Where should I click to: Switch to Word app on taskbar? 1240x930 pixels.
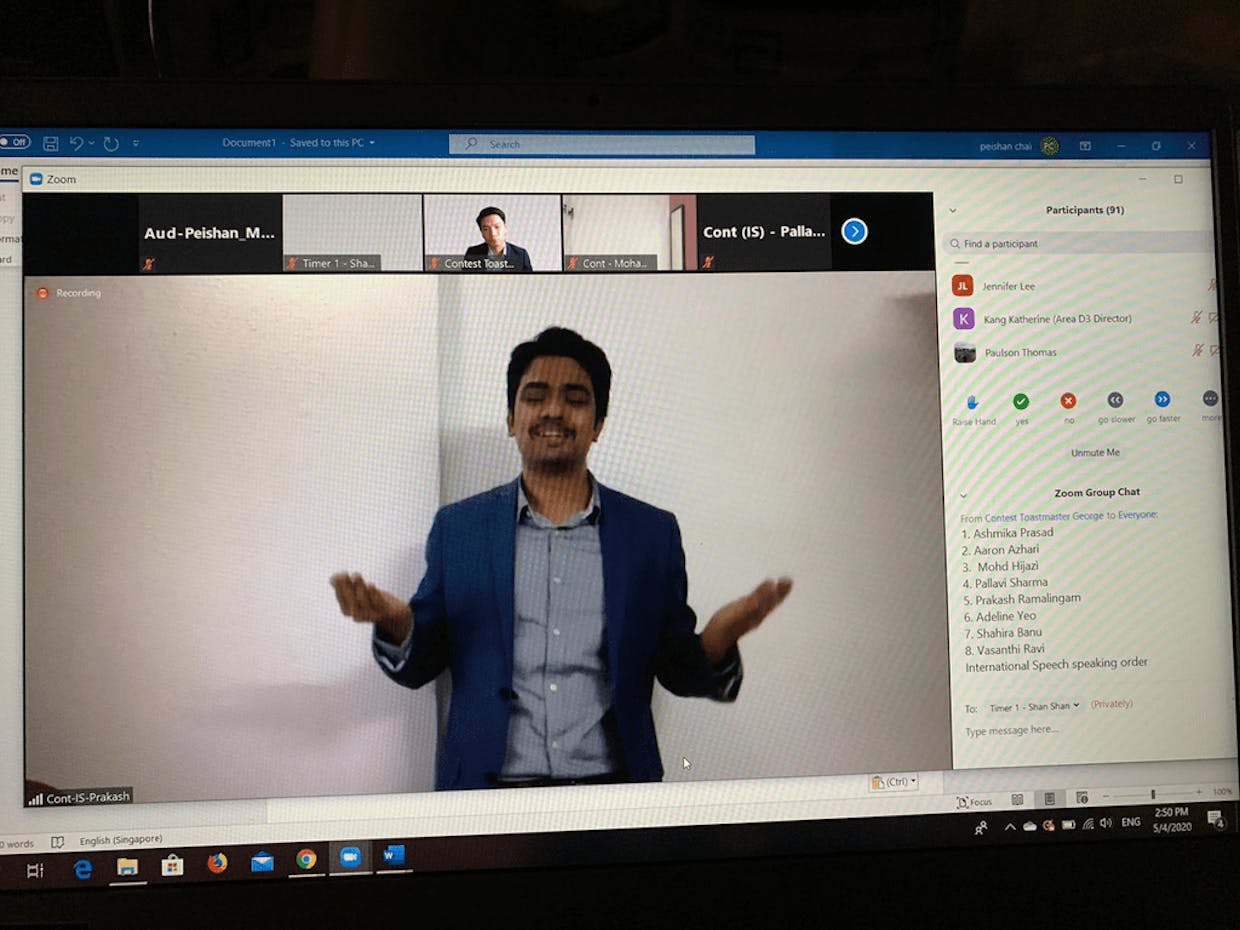pyautogui.click(x=393, y=856)
